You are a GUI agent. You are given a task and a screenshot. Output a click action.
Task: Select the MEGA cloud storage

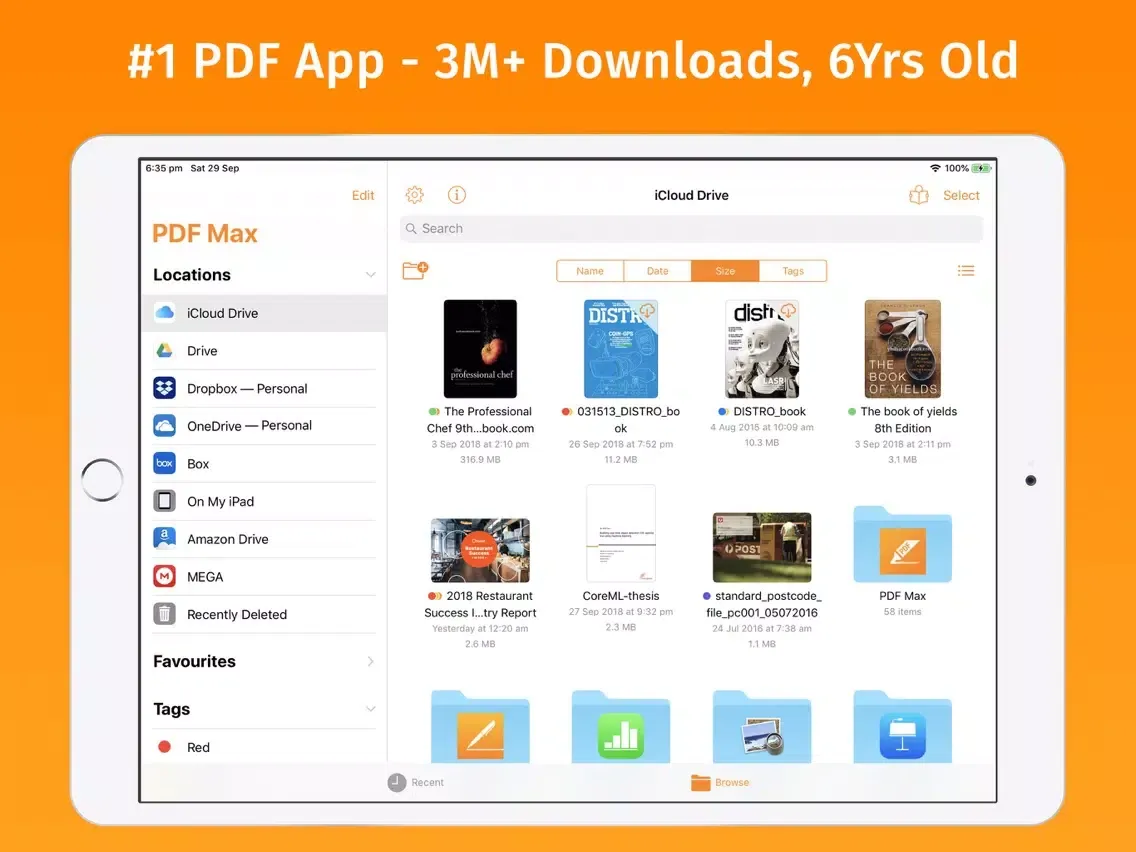pyautogui.click(x=205, y=577)
